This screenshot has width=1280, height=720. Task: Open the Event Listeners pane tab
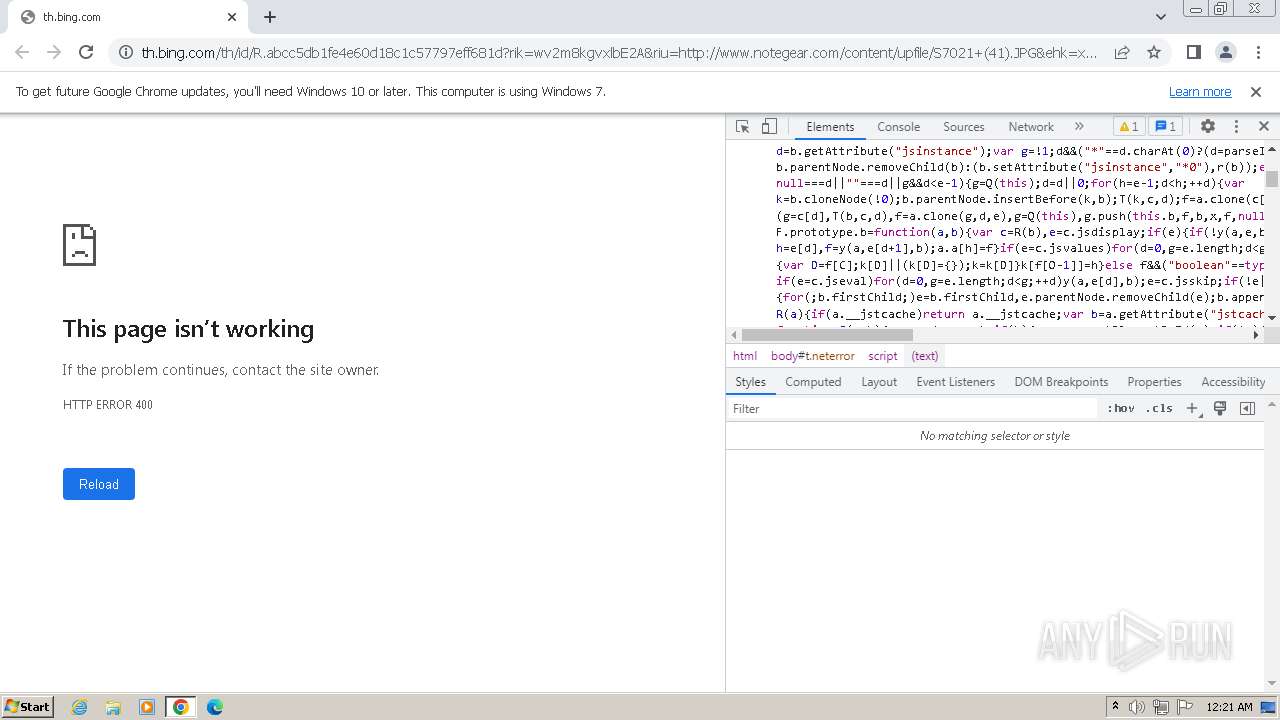point(955,382)
